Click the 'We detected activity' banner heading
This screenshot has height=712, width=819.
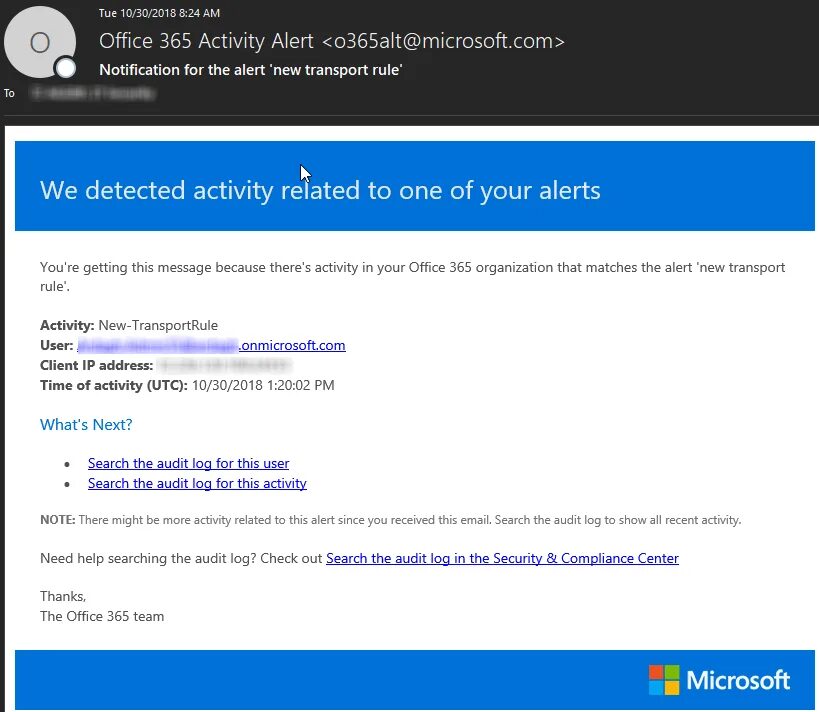320,189
